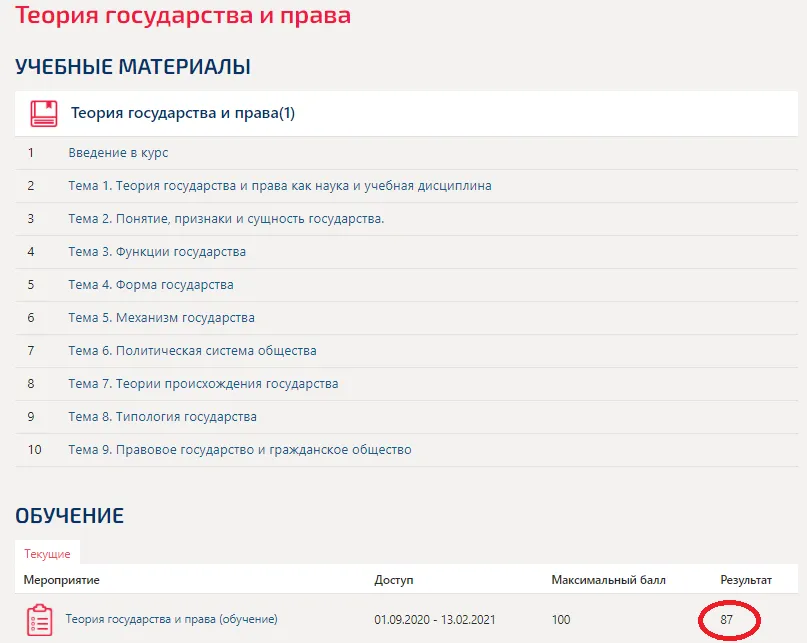Viewport: 807px width, 643px height.
Task: Click the Результат column header
Action: 746,580
